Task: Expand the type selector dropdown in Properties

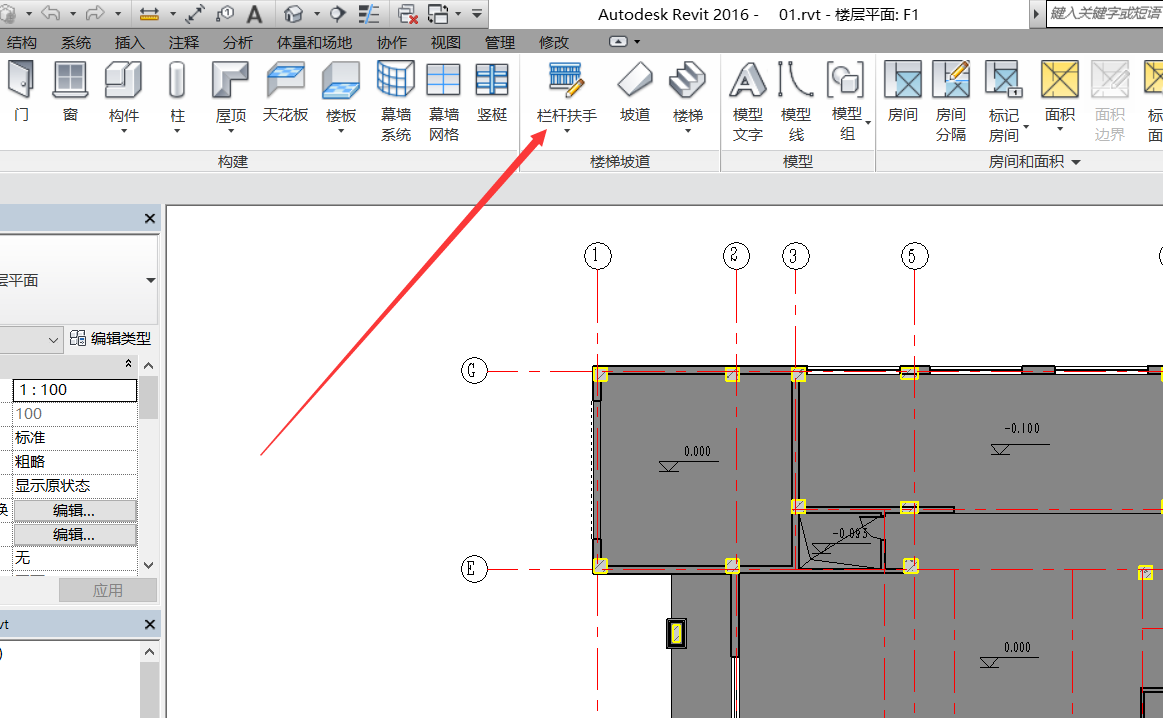Action: click(150, 281)
